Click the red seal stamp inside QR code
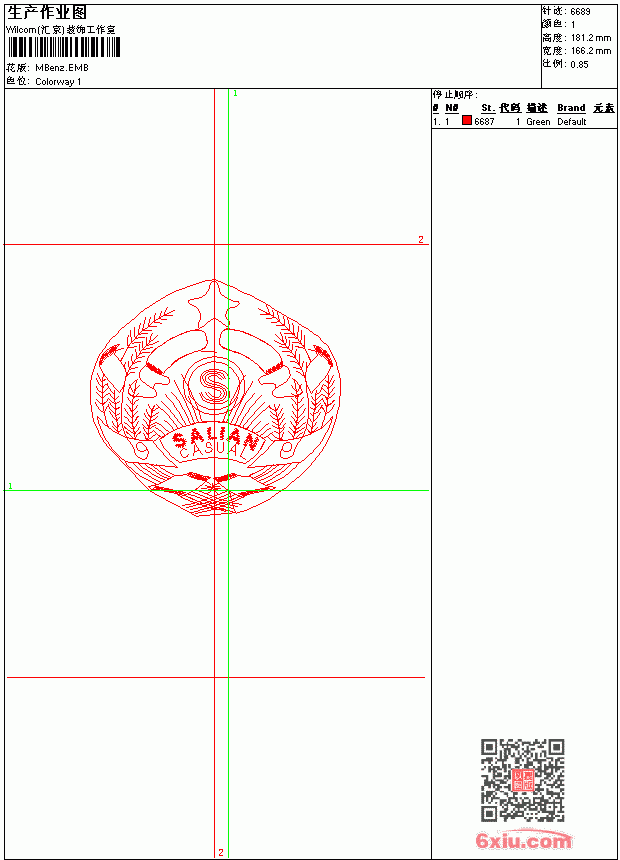Screen dimensions: 620x860 pos(522,779)
